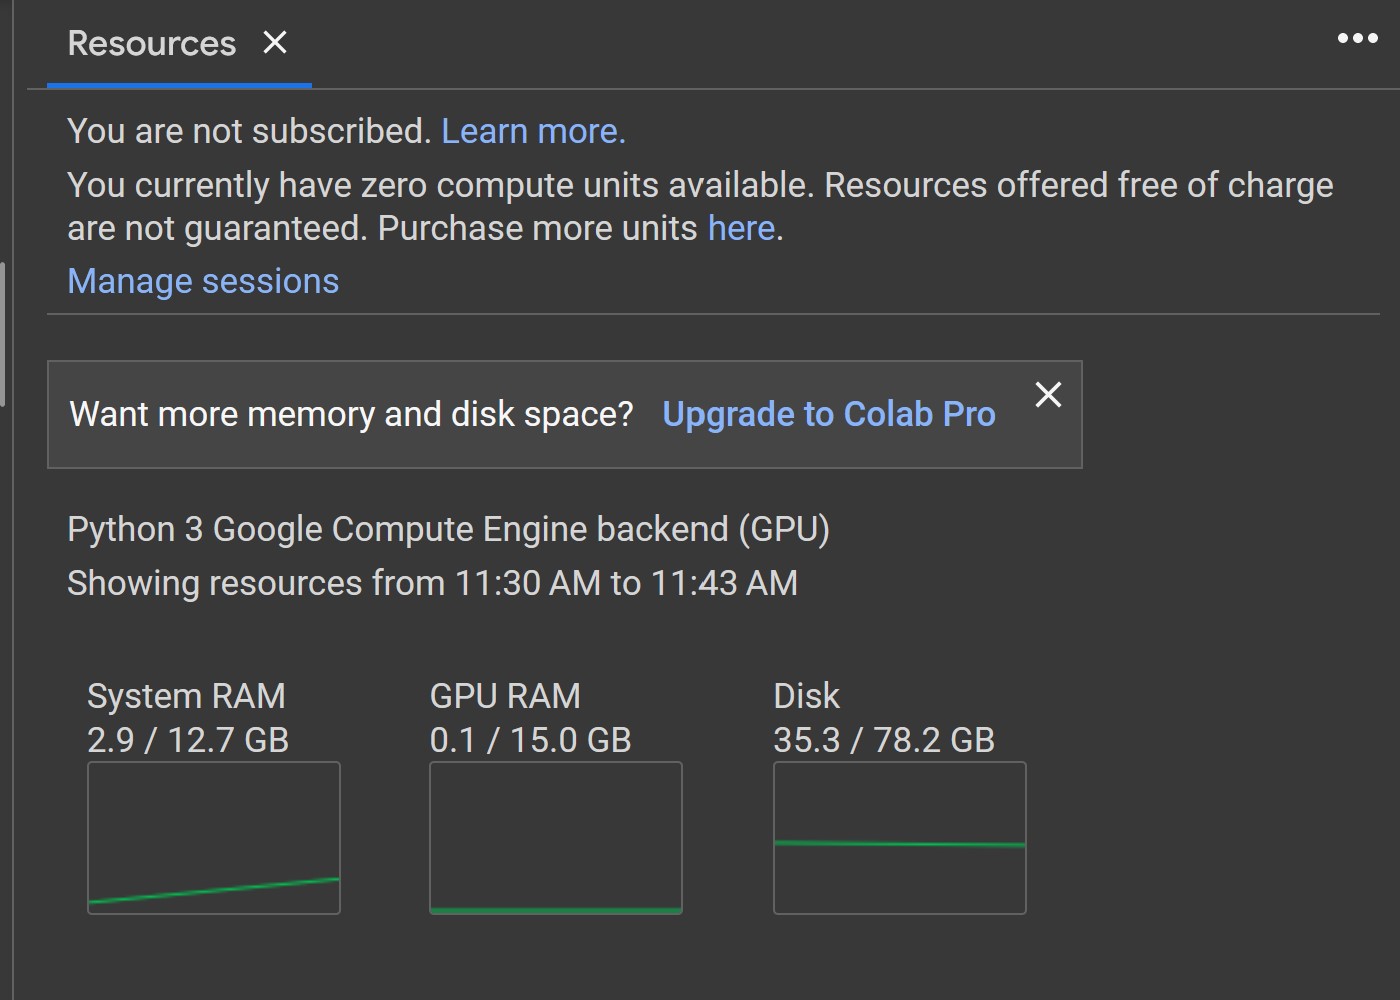This screenshot has width=1400, height=1000.
Task: Open Manage sessions
Action: coord(202,281)
